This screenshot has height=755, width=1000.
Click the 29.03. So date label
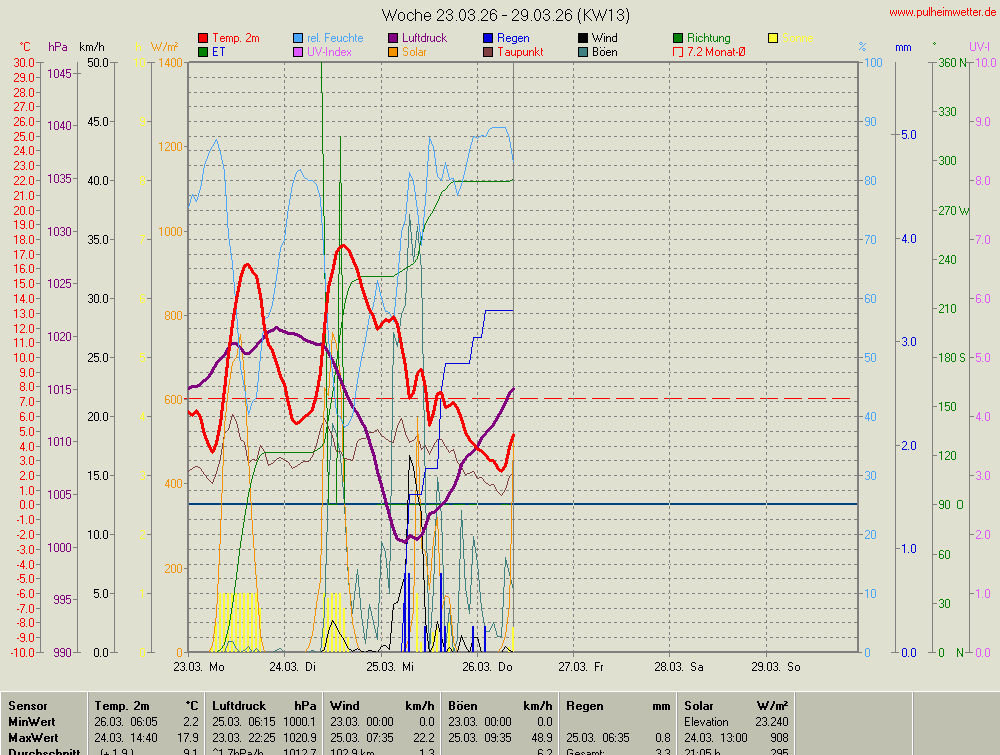pos(778,666)
